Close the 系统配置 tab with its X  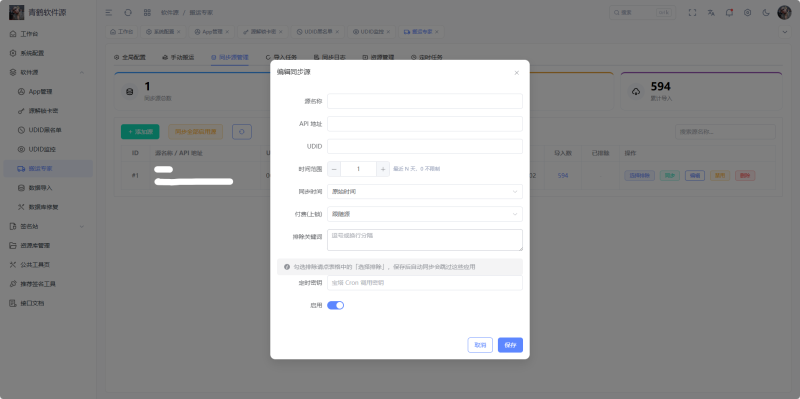point(179,32)
